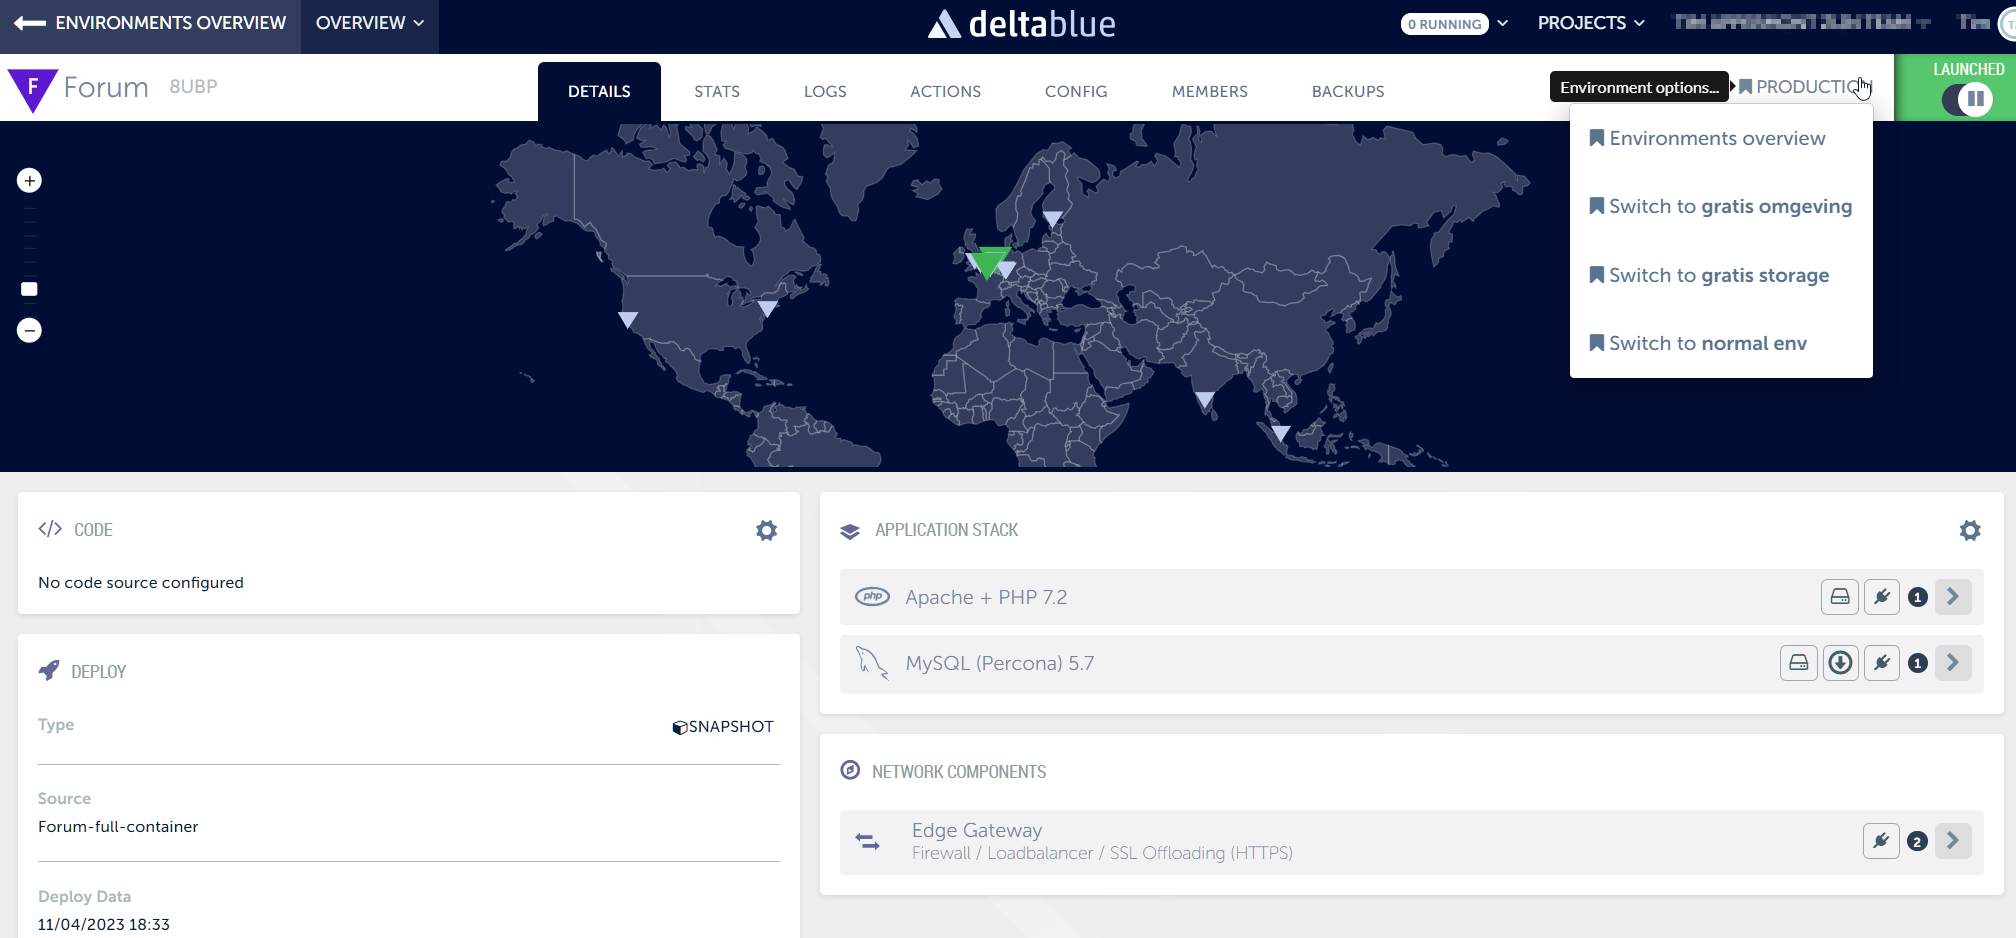Open Application Stack gear settings
Viewport: 2016px width, 938px height.
[x=1969, y=531]
